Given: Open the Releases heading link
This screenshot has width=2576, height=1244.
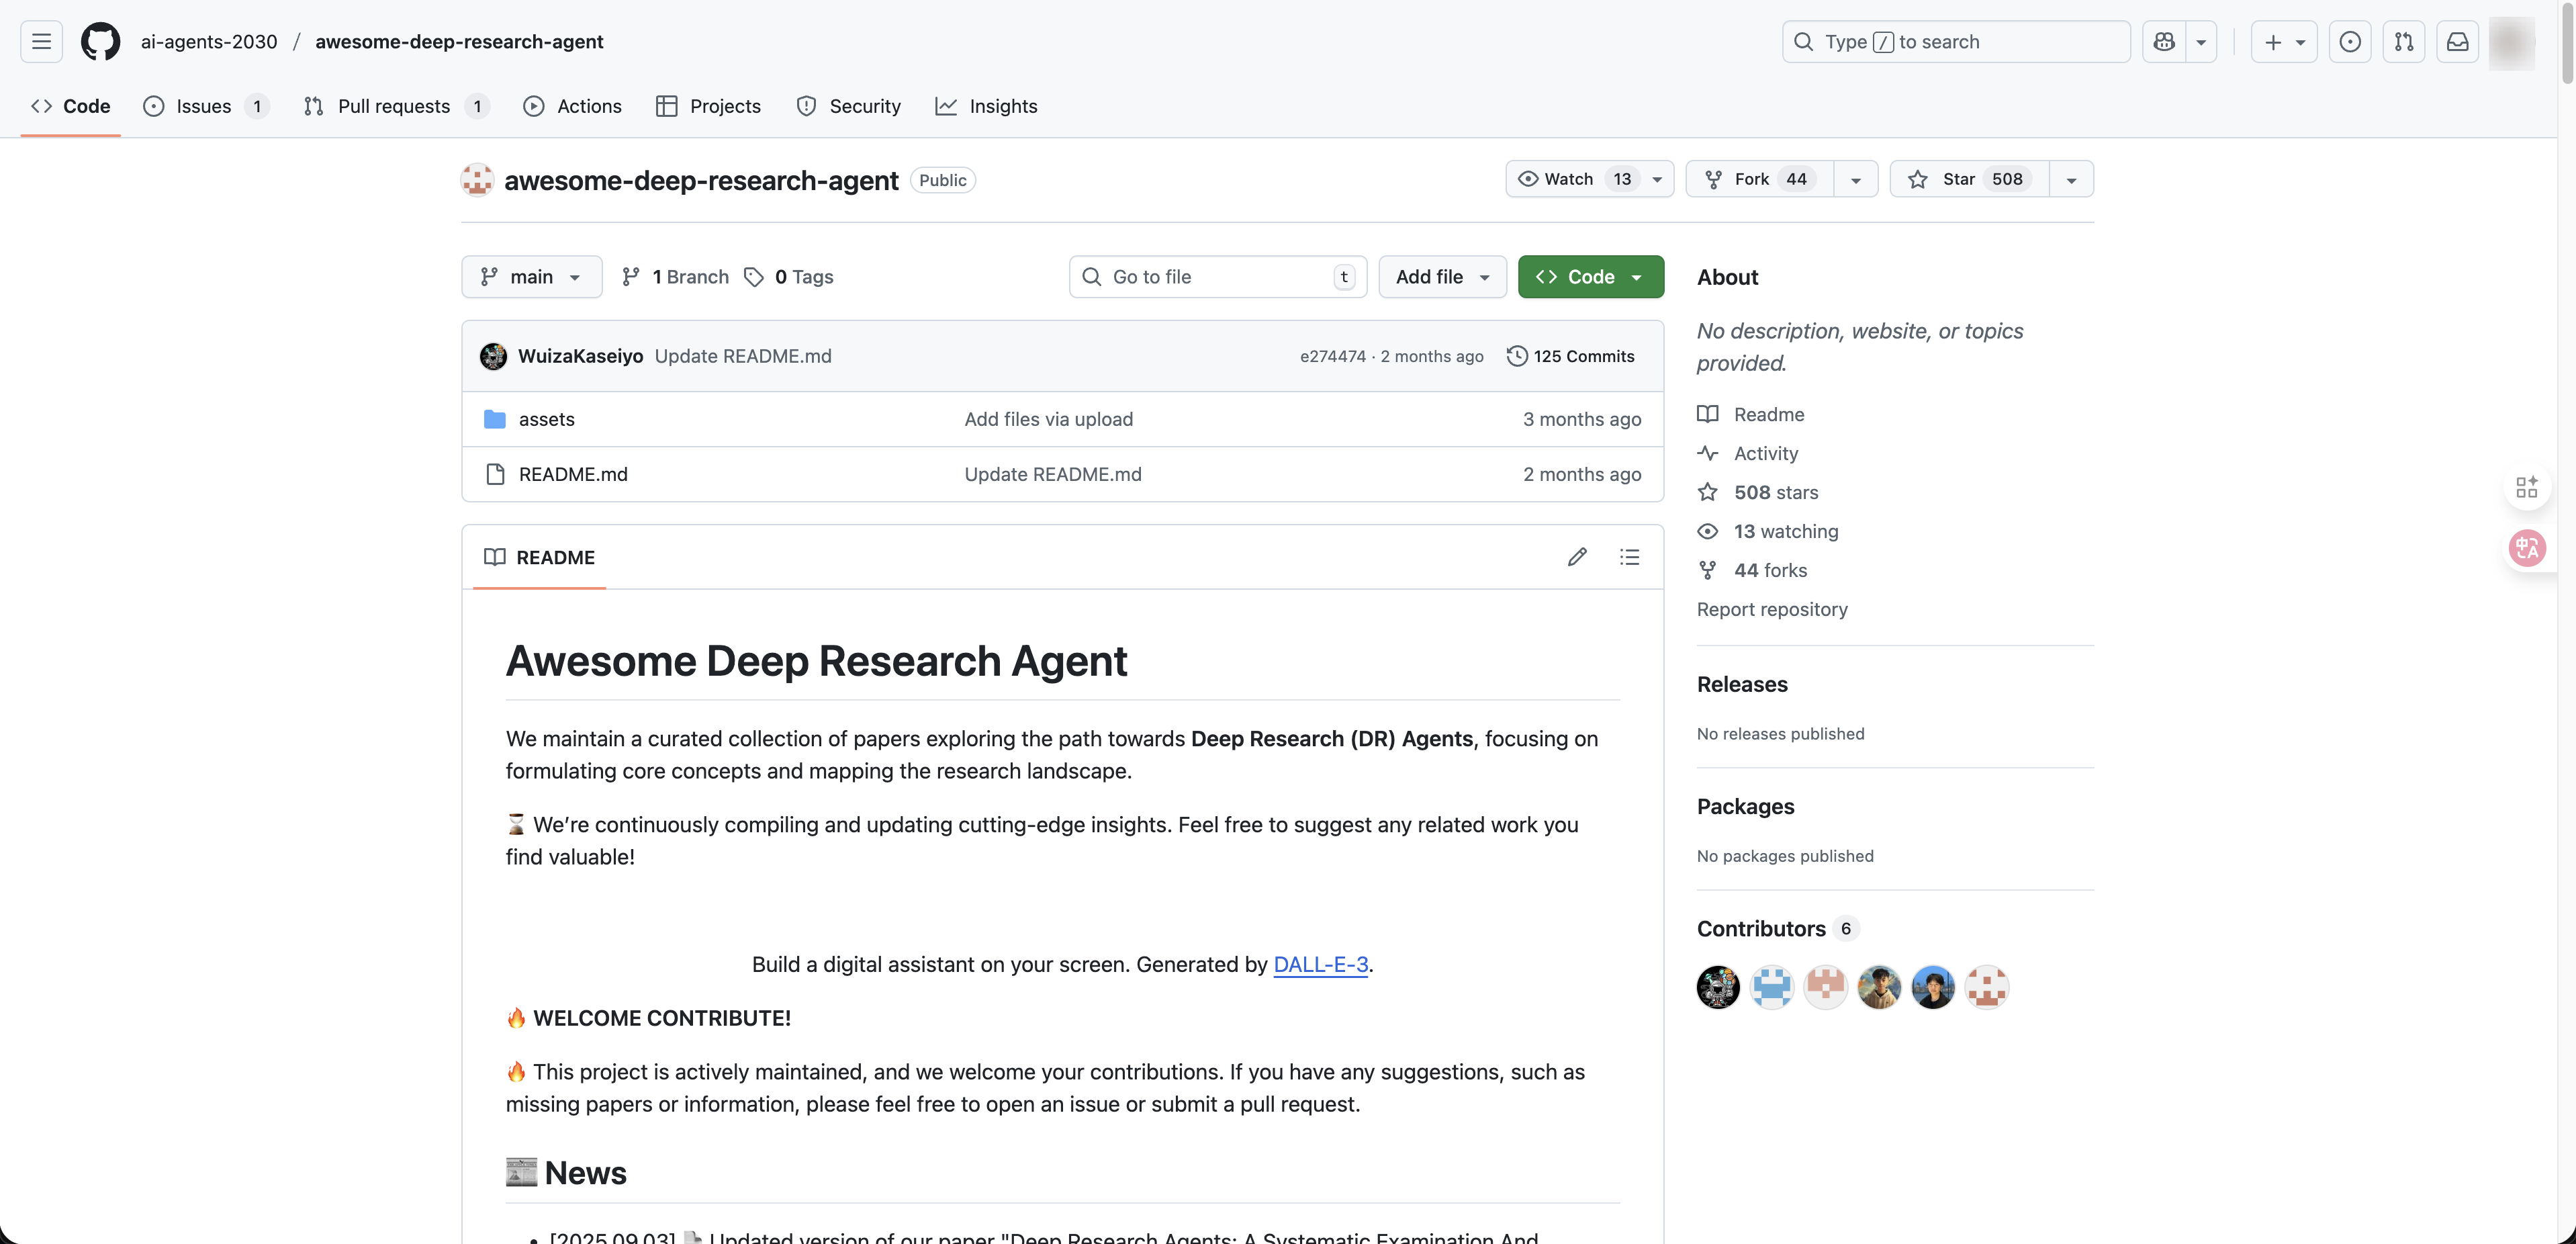Looking at the screenshot, I should tap(1742, 684).
